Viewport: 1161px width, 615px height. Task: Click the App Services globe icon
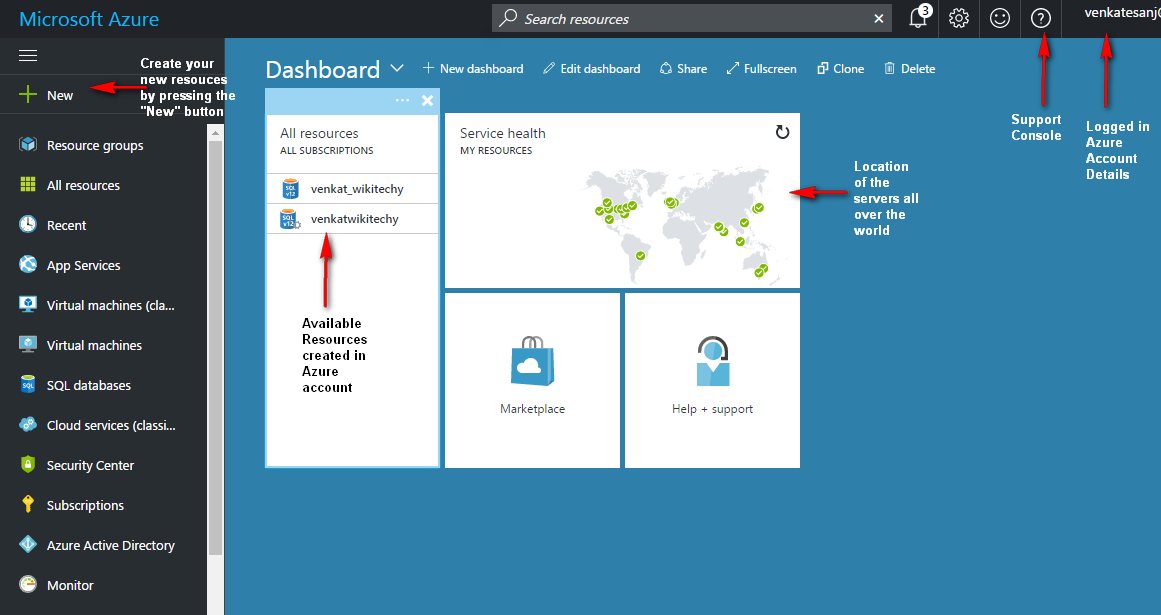tap(28, 264)
